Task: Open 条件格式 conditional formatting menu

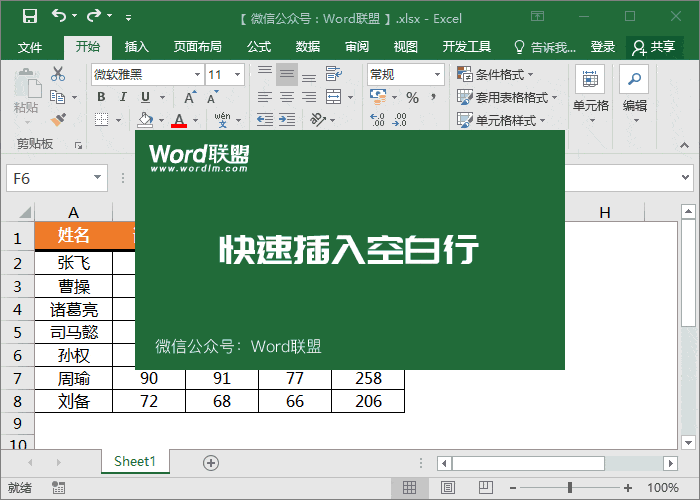Action: [x=495, y=74]
